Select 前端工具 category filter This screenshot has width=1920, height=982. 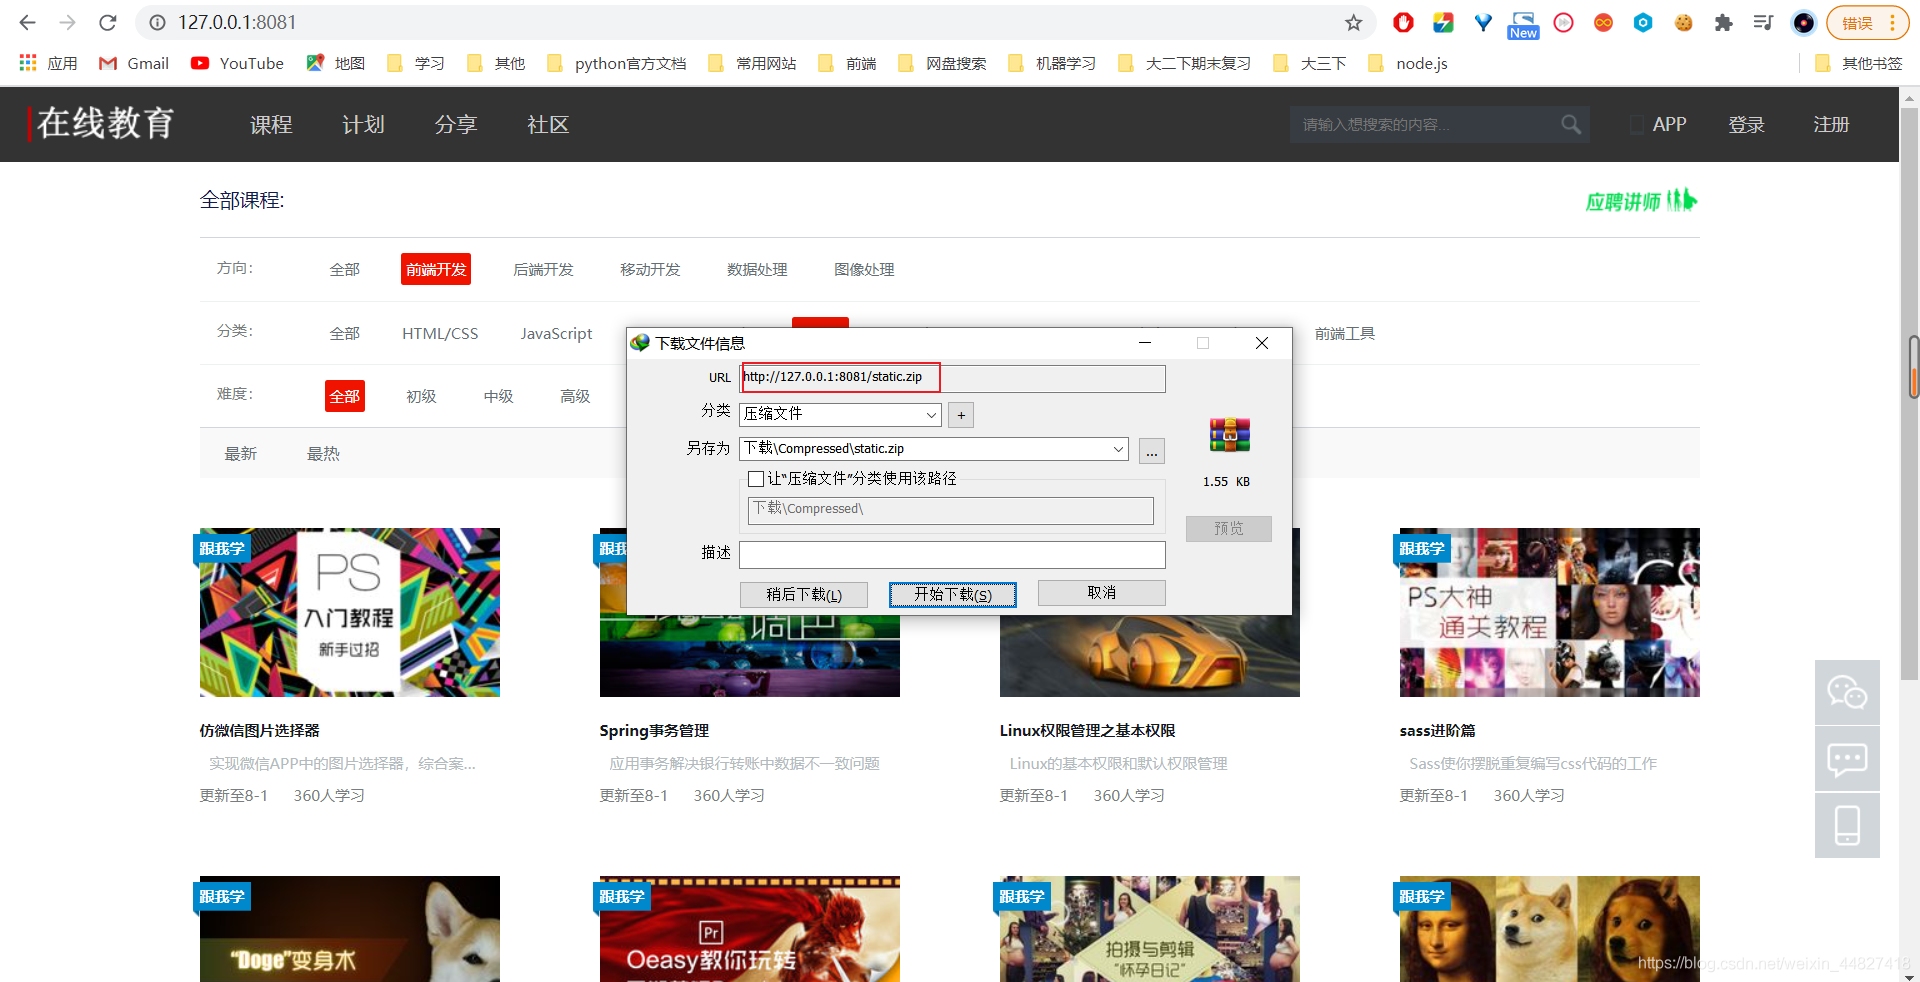tap(1345, 333)
